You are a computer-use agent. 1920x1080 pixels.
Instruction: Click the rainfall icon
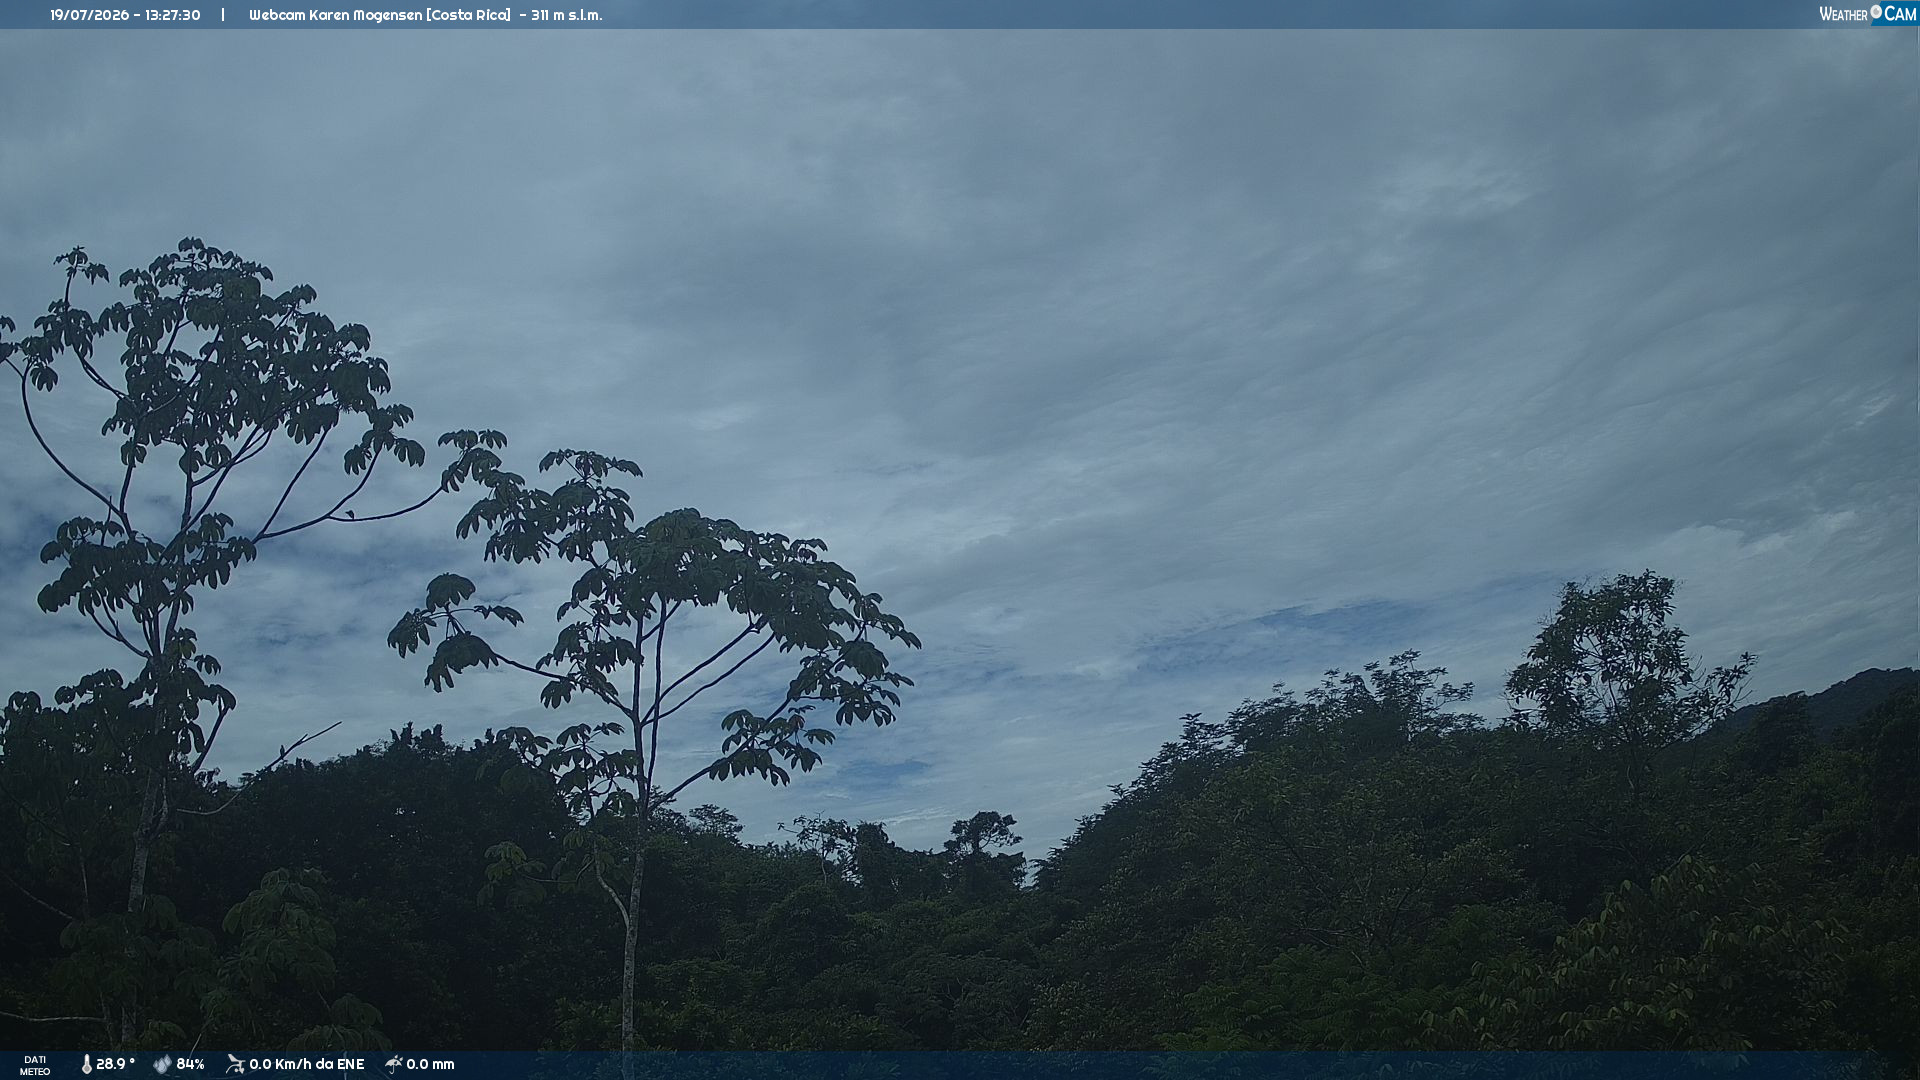[394, 1065]
